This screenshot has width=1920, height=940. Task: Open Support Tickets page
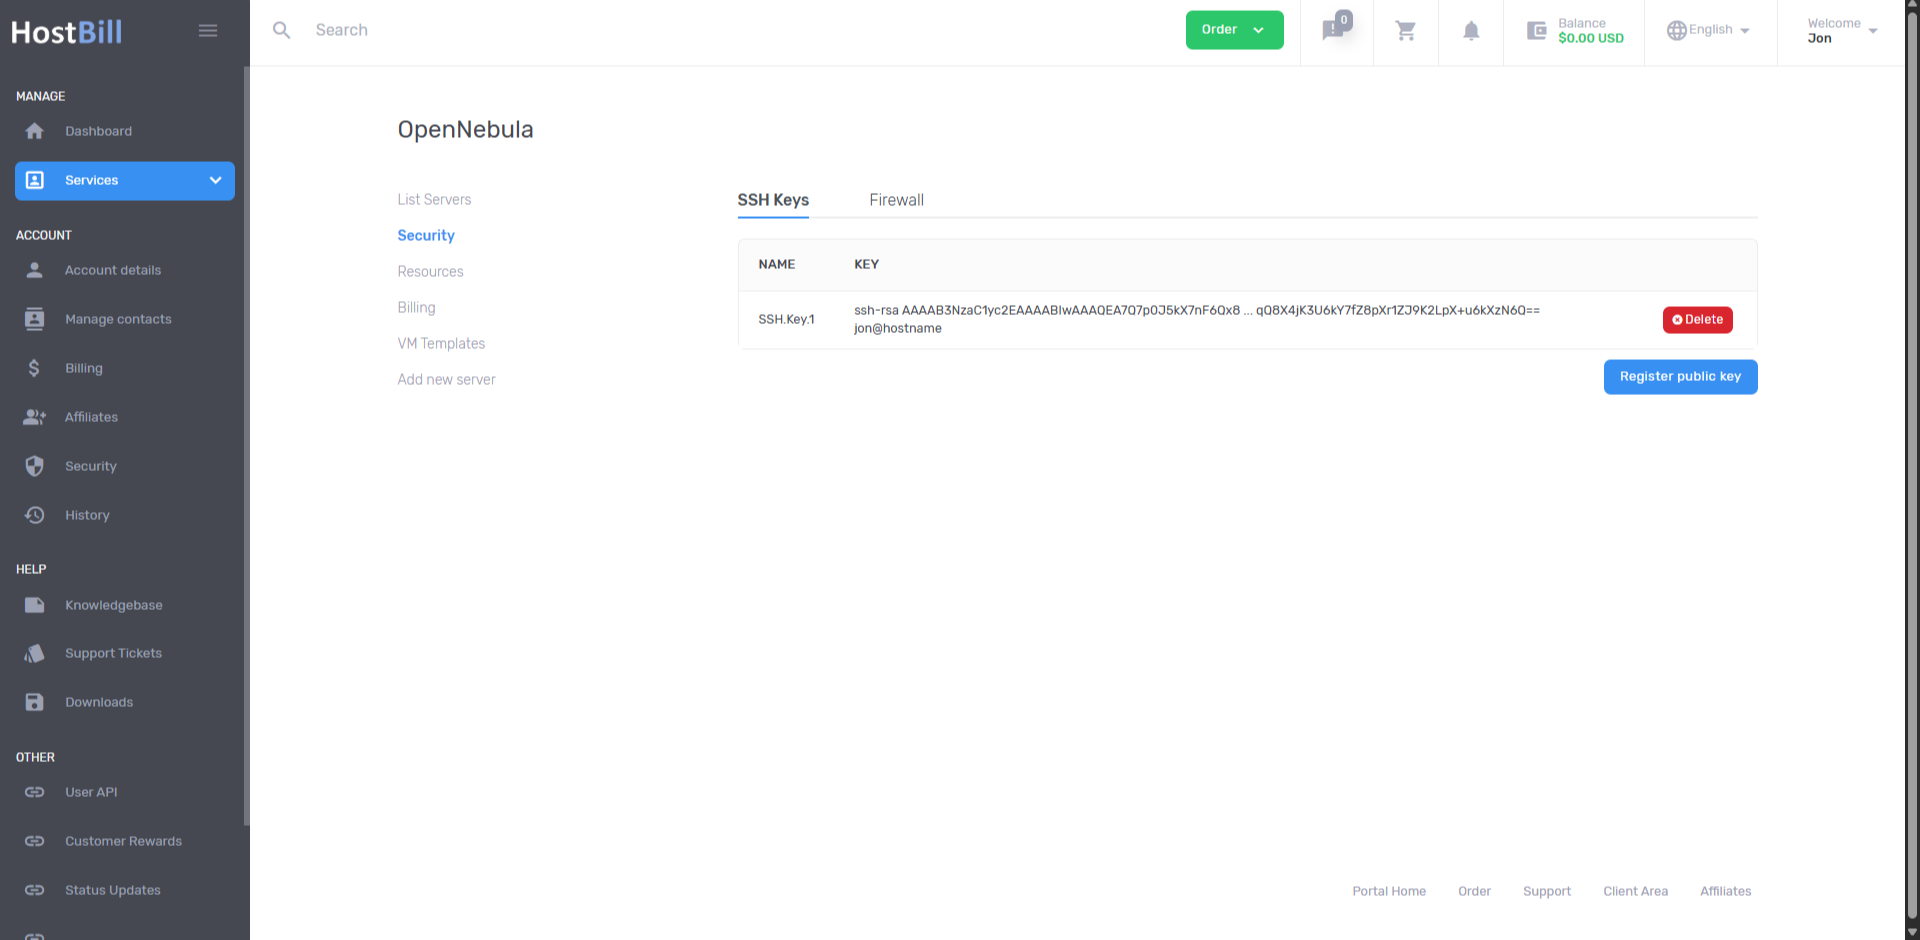click(113, 653)
